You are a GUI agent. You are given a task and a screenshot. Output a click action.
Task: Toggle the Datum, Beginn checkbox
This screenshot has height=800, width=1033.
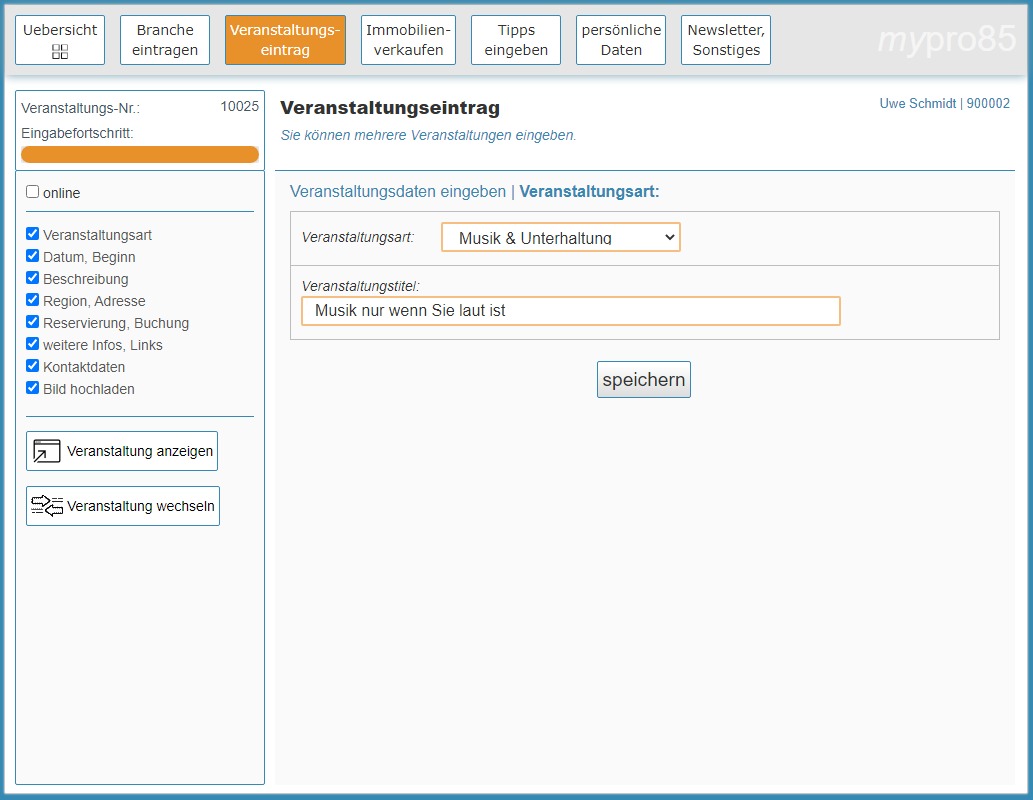33,256
